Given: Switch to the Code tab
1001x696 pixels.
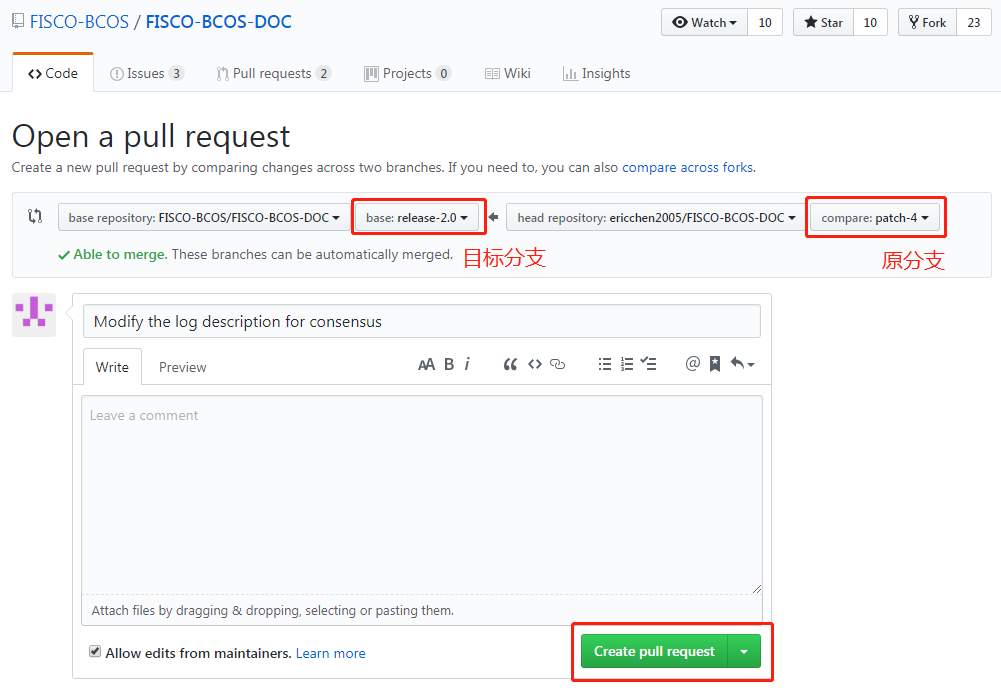Looking at the screenshot, I should 53,73.
